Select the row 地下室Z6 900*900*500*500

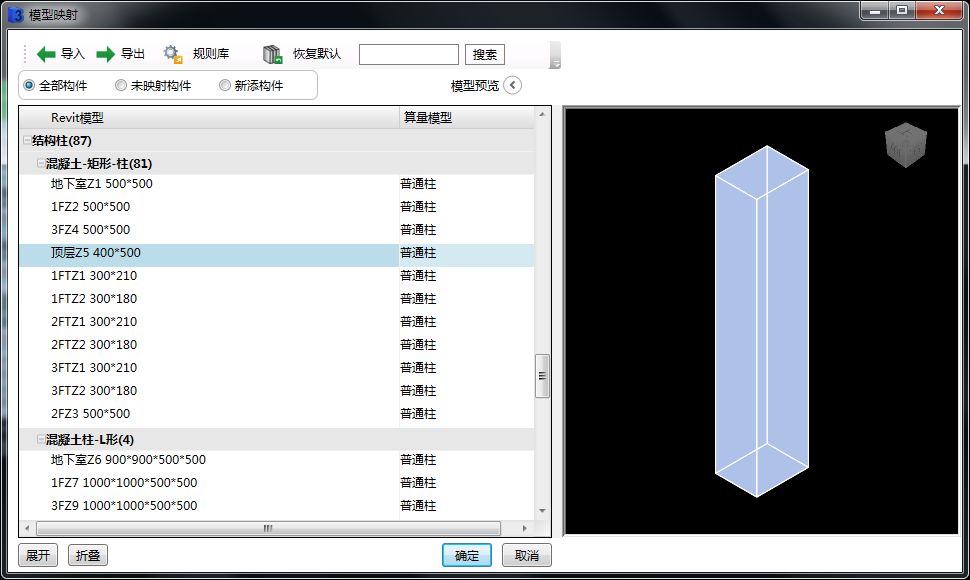pos(277,459)
